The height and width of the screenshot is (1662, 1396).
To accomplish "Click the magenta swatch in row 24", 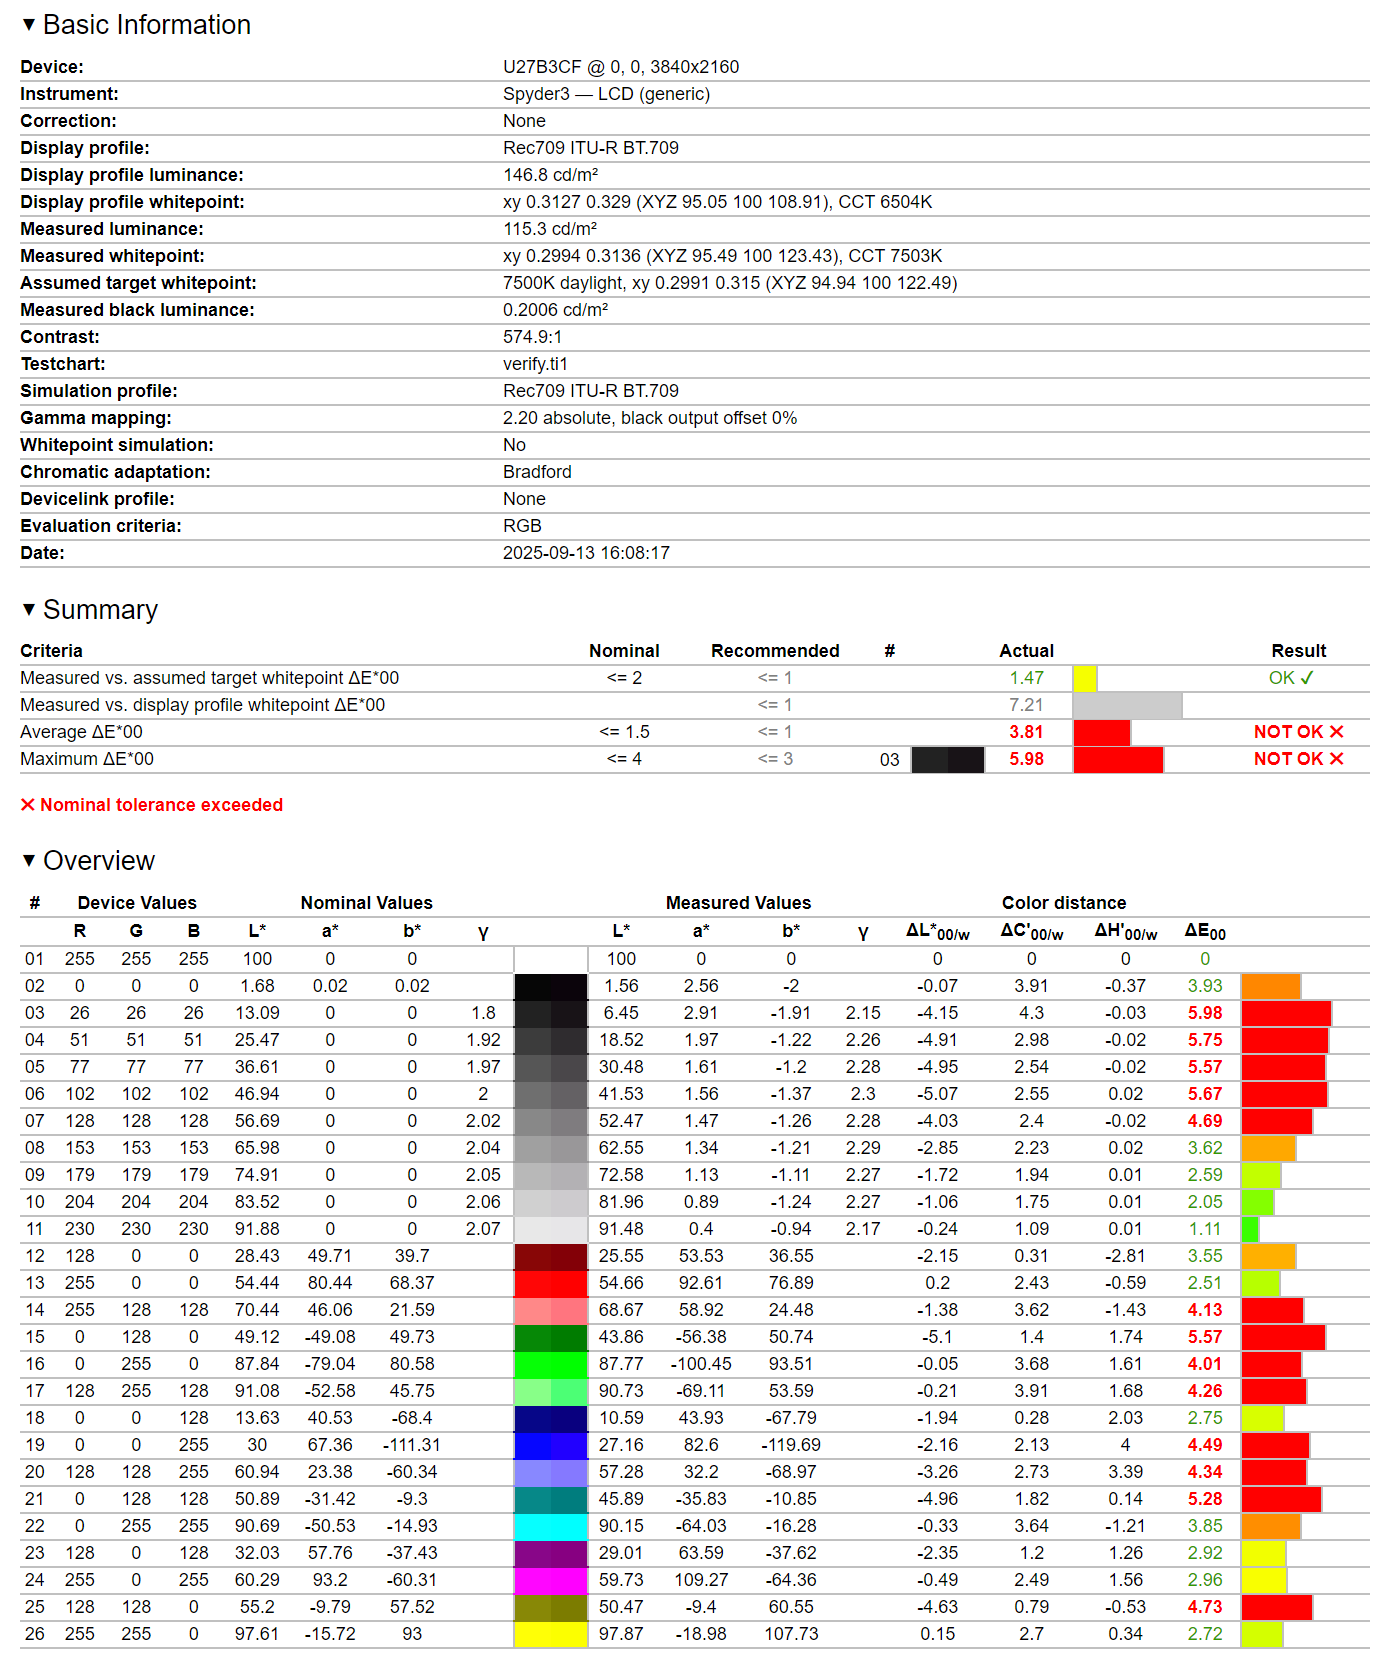I will pyautogui.click(x=551, y=1580).
